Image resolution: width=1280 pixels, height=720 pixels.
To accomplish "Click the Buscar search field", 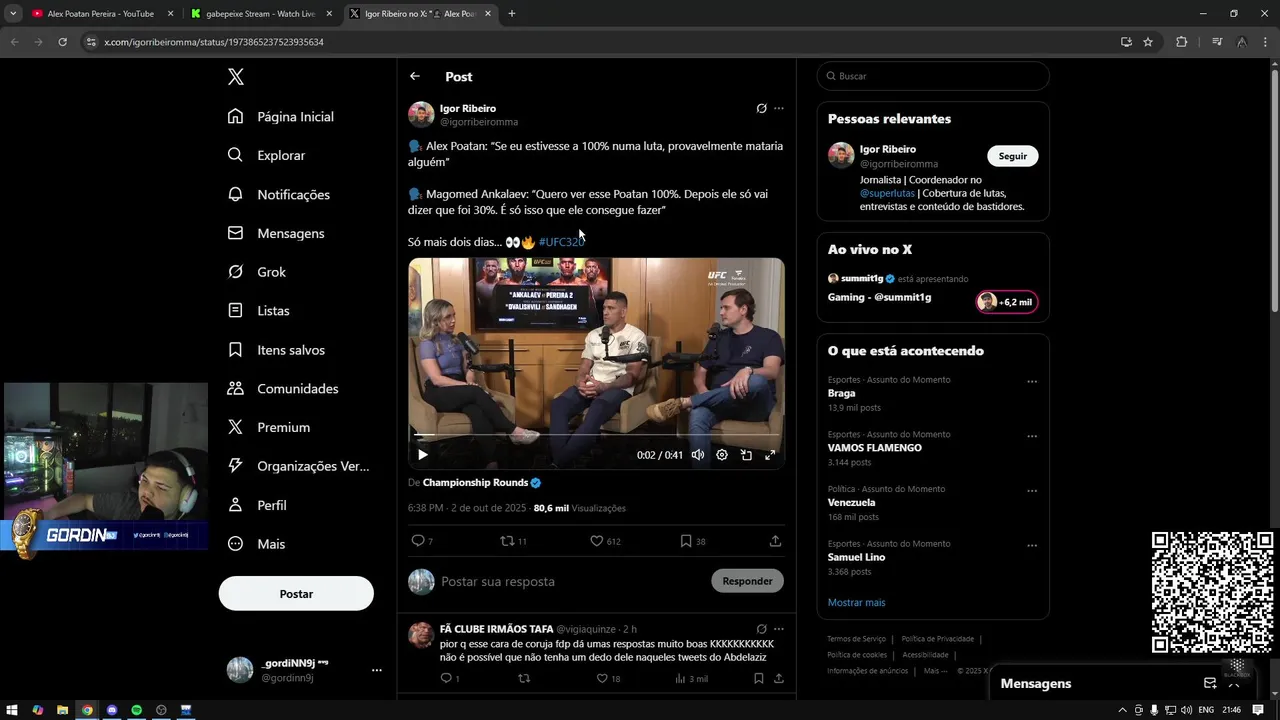I will click(933, 76).
